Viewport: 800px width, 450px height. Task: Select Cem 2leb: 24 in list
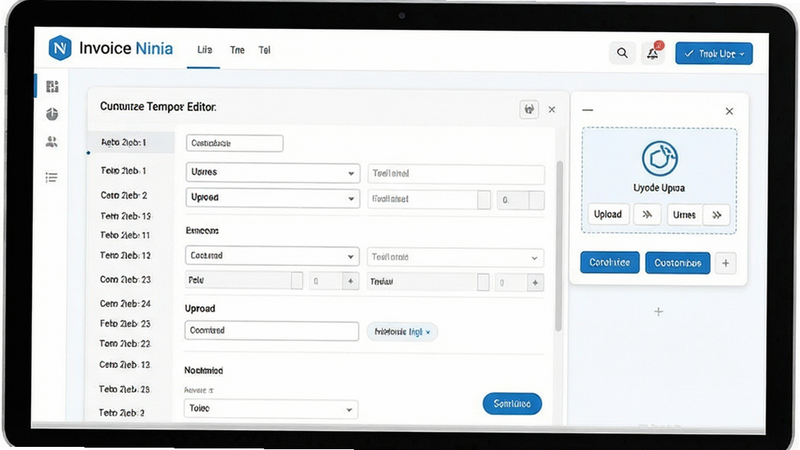point(126,304)
